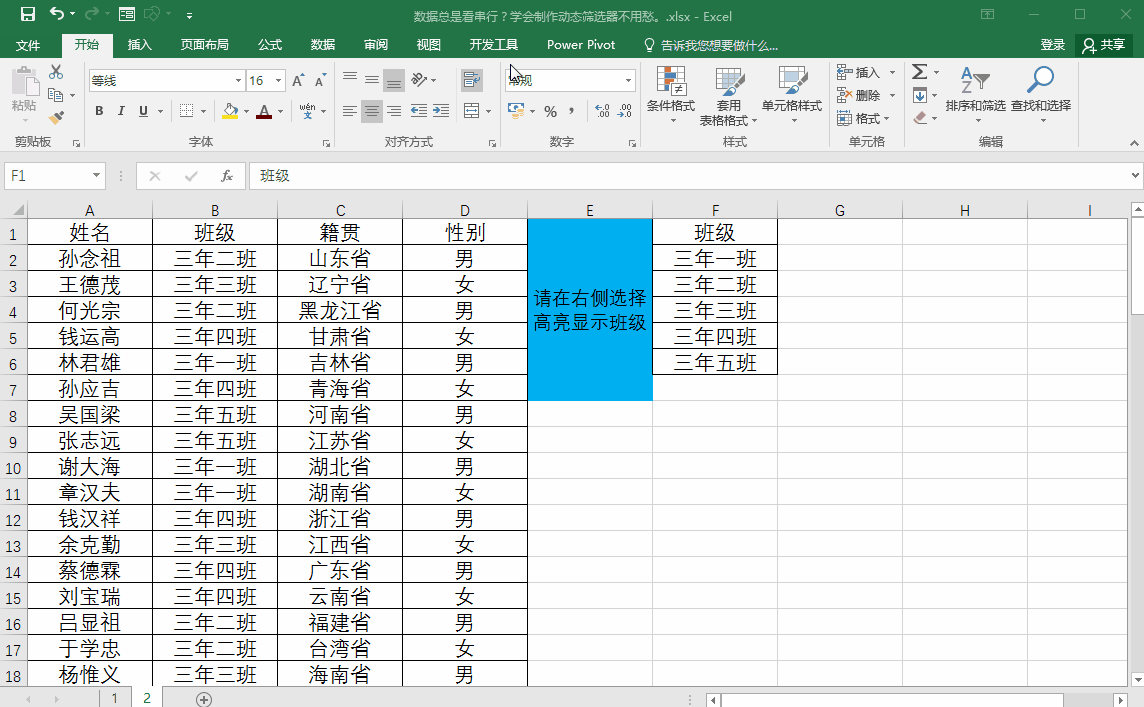Open the font size 16 dropdown

(x=279, y=80)
